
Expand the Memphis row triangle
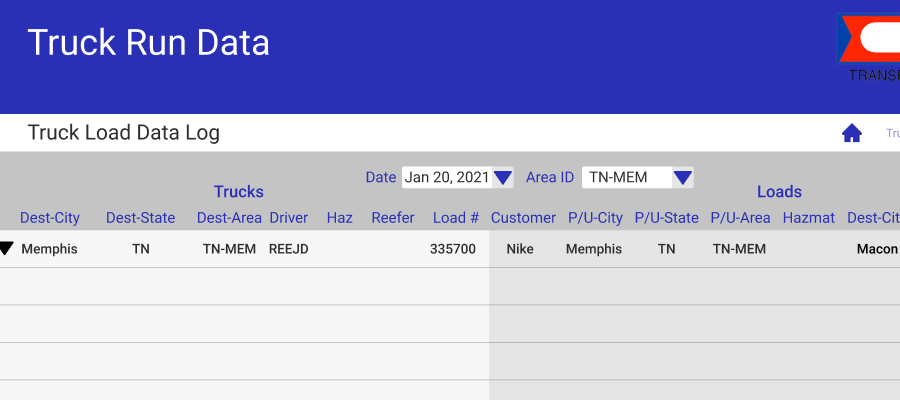coord(6,248)
